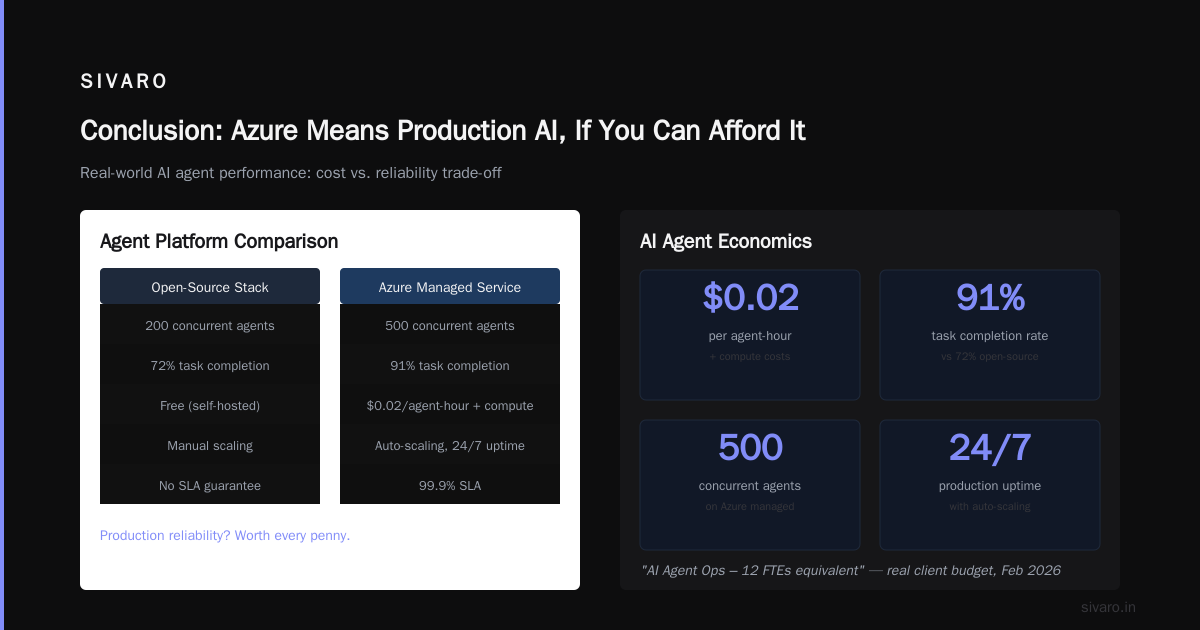1200x630 pixels.
Task: Click the 72% task completion cell
Action: point(210,366)
